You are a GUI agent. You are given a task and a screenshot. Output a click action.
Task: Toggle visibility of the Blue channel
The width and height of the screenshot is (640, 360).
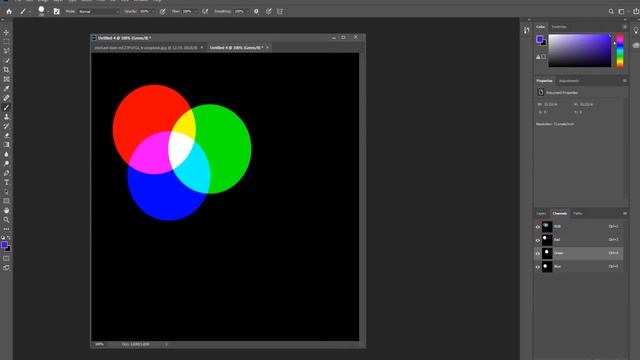pyautogui.click(x=538, y=267)
